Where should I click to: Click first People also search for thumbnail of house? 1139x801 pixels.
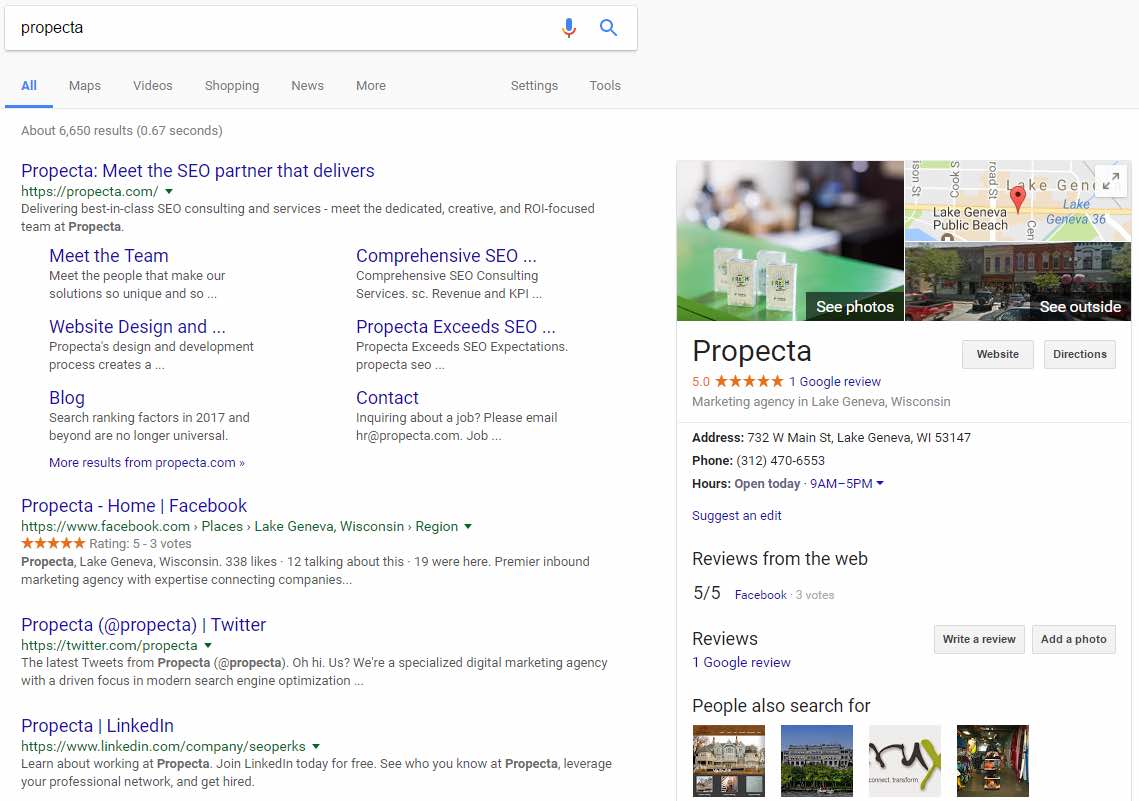coord(729,760)
